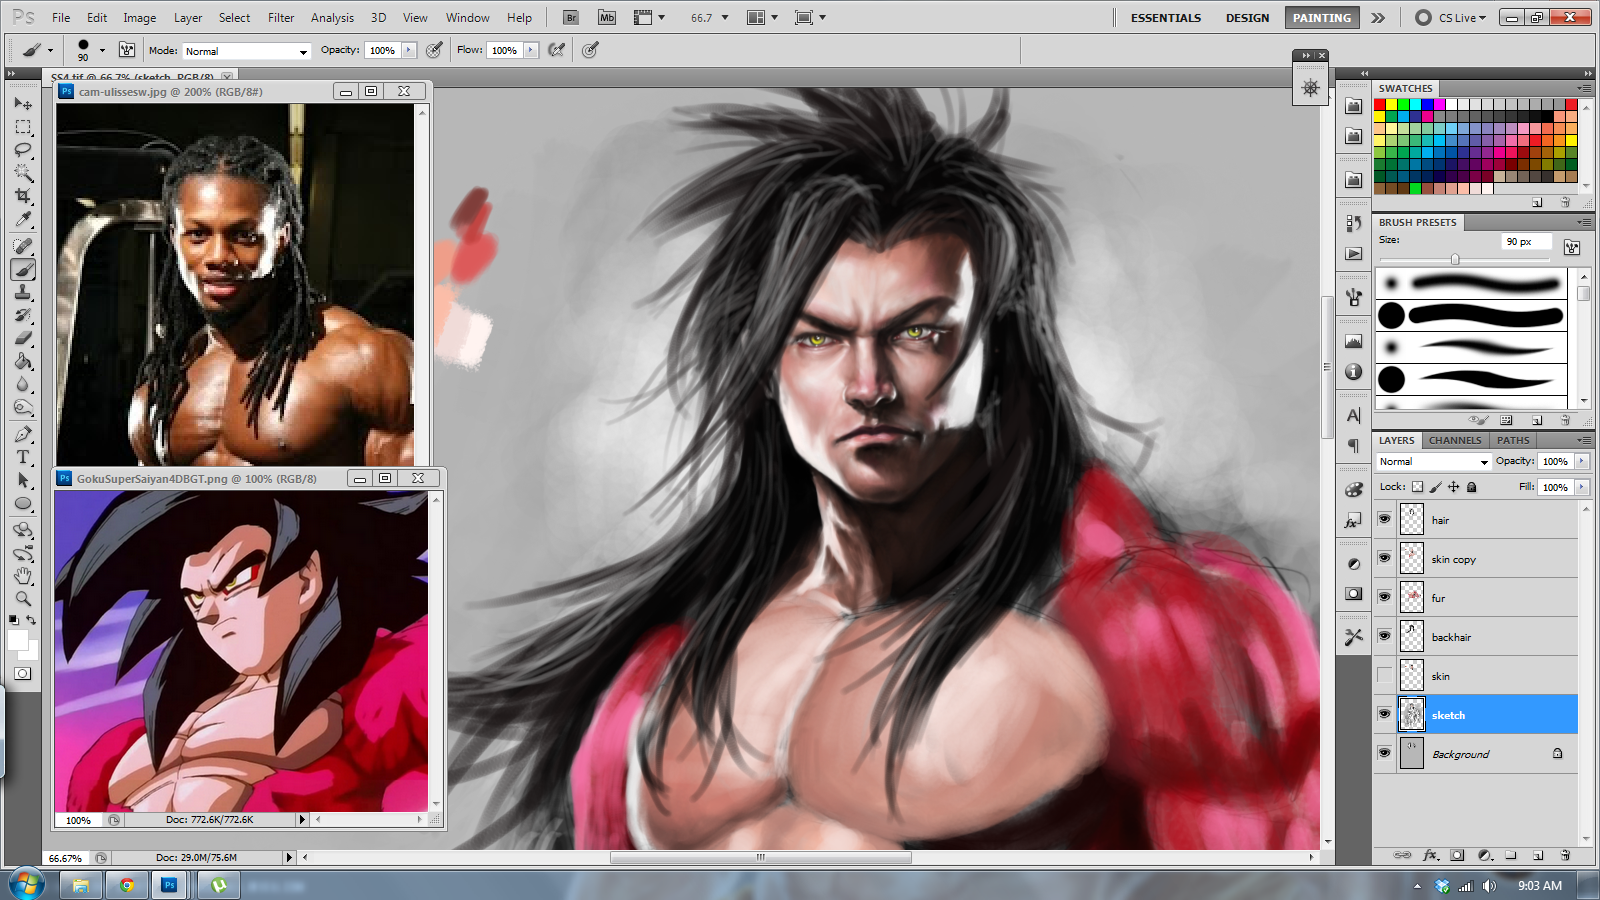This screenshot has width=1600, height=900.
Task: Select the Eraser tool
Action: point(23,338)
